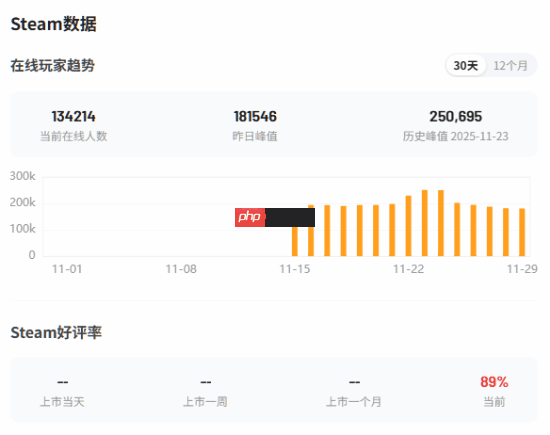The image size is (550, 435).
Task: Click the 历史峰值 2025-11-23 label
Action: 456,136
